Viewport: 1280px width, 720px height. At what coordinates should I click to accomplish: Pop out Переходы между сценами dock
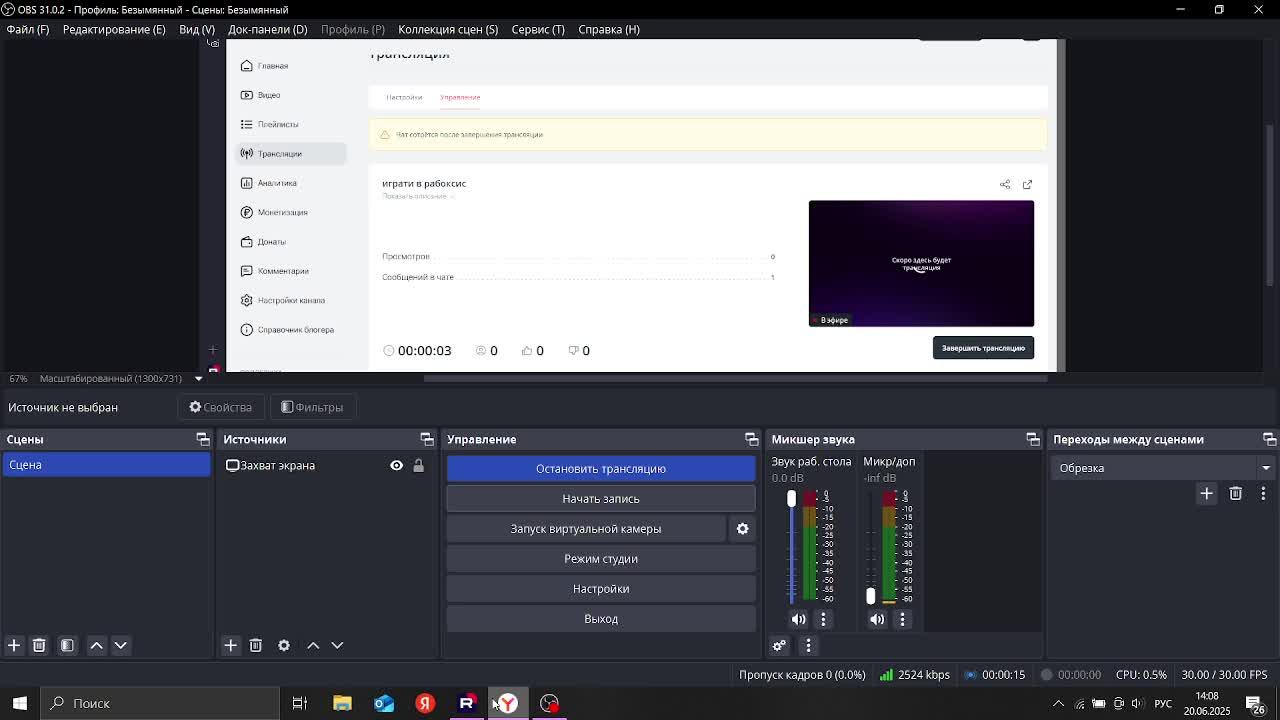coord(1269,440)
